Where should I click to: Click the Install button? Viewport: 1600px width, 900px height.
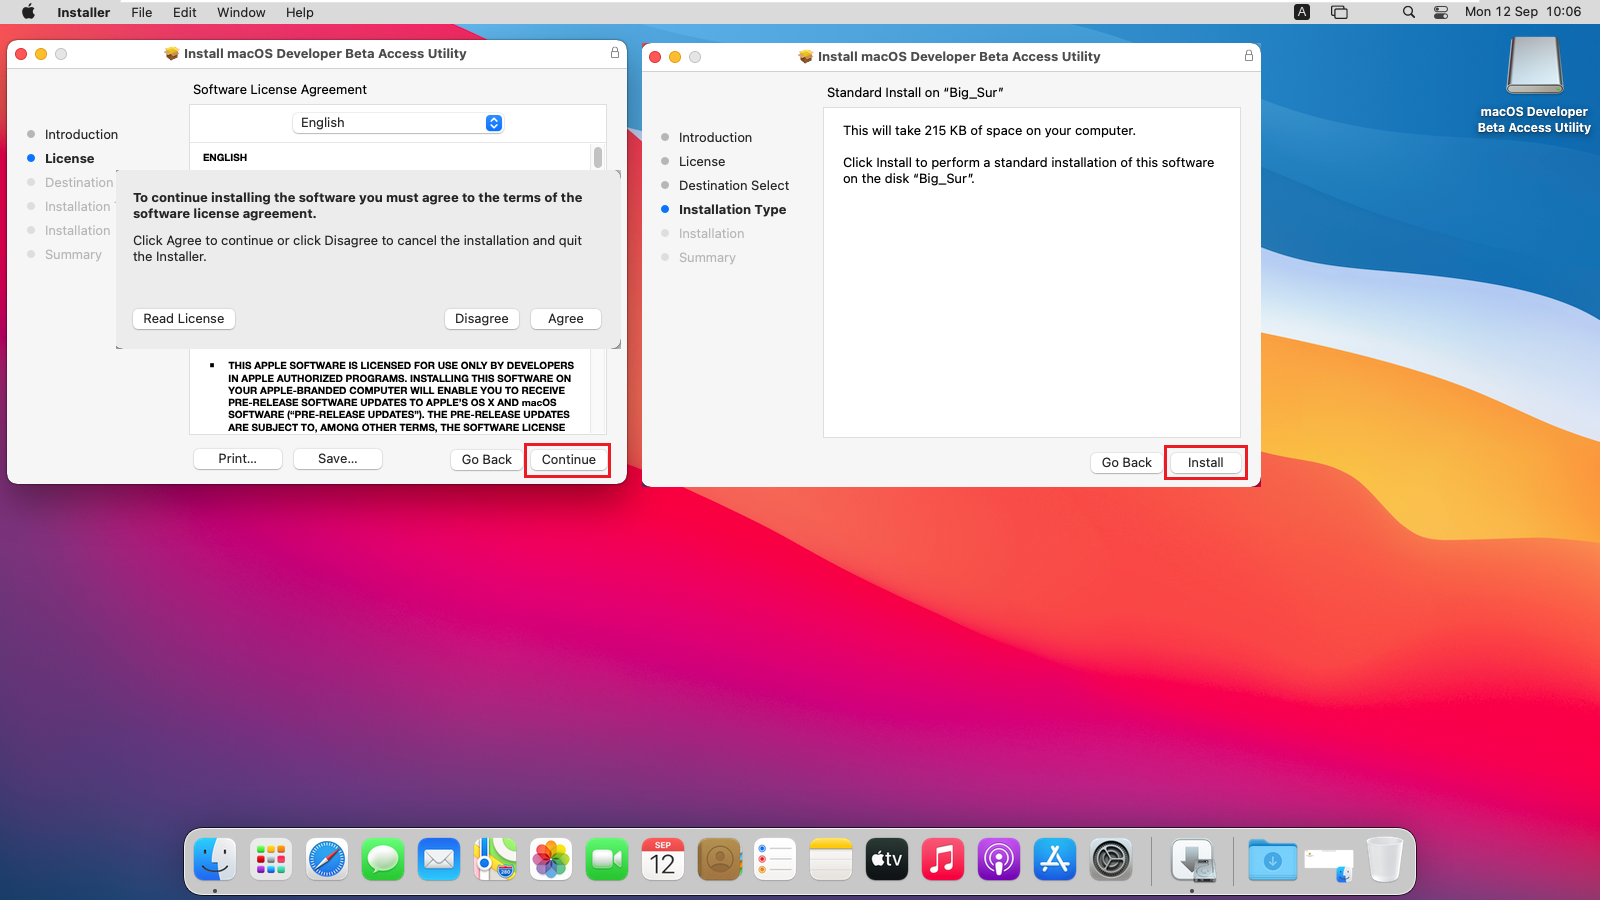click(1206, 462)
